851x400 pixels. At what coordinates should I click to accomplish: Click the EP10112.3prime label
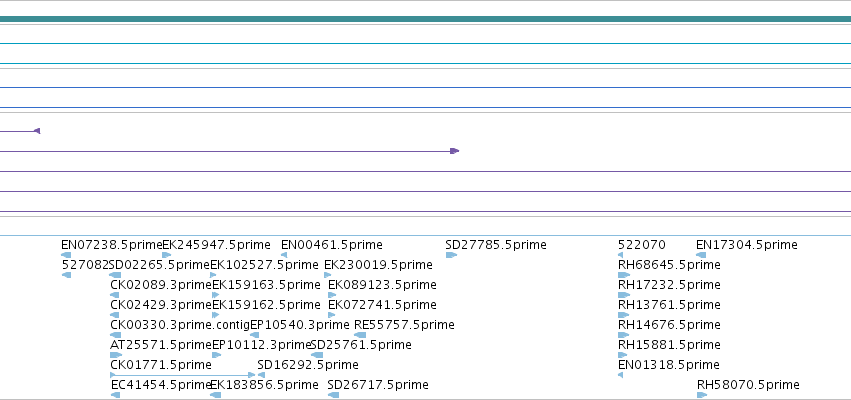point(262,345)
